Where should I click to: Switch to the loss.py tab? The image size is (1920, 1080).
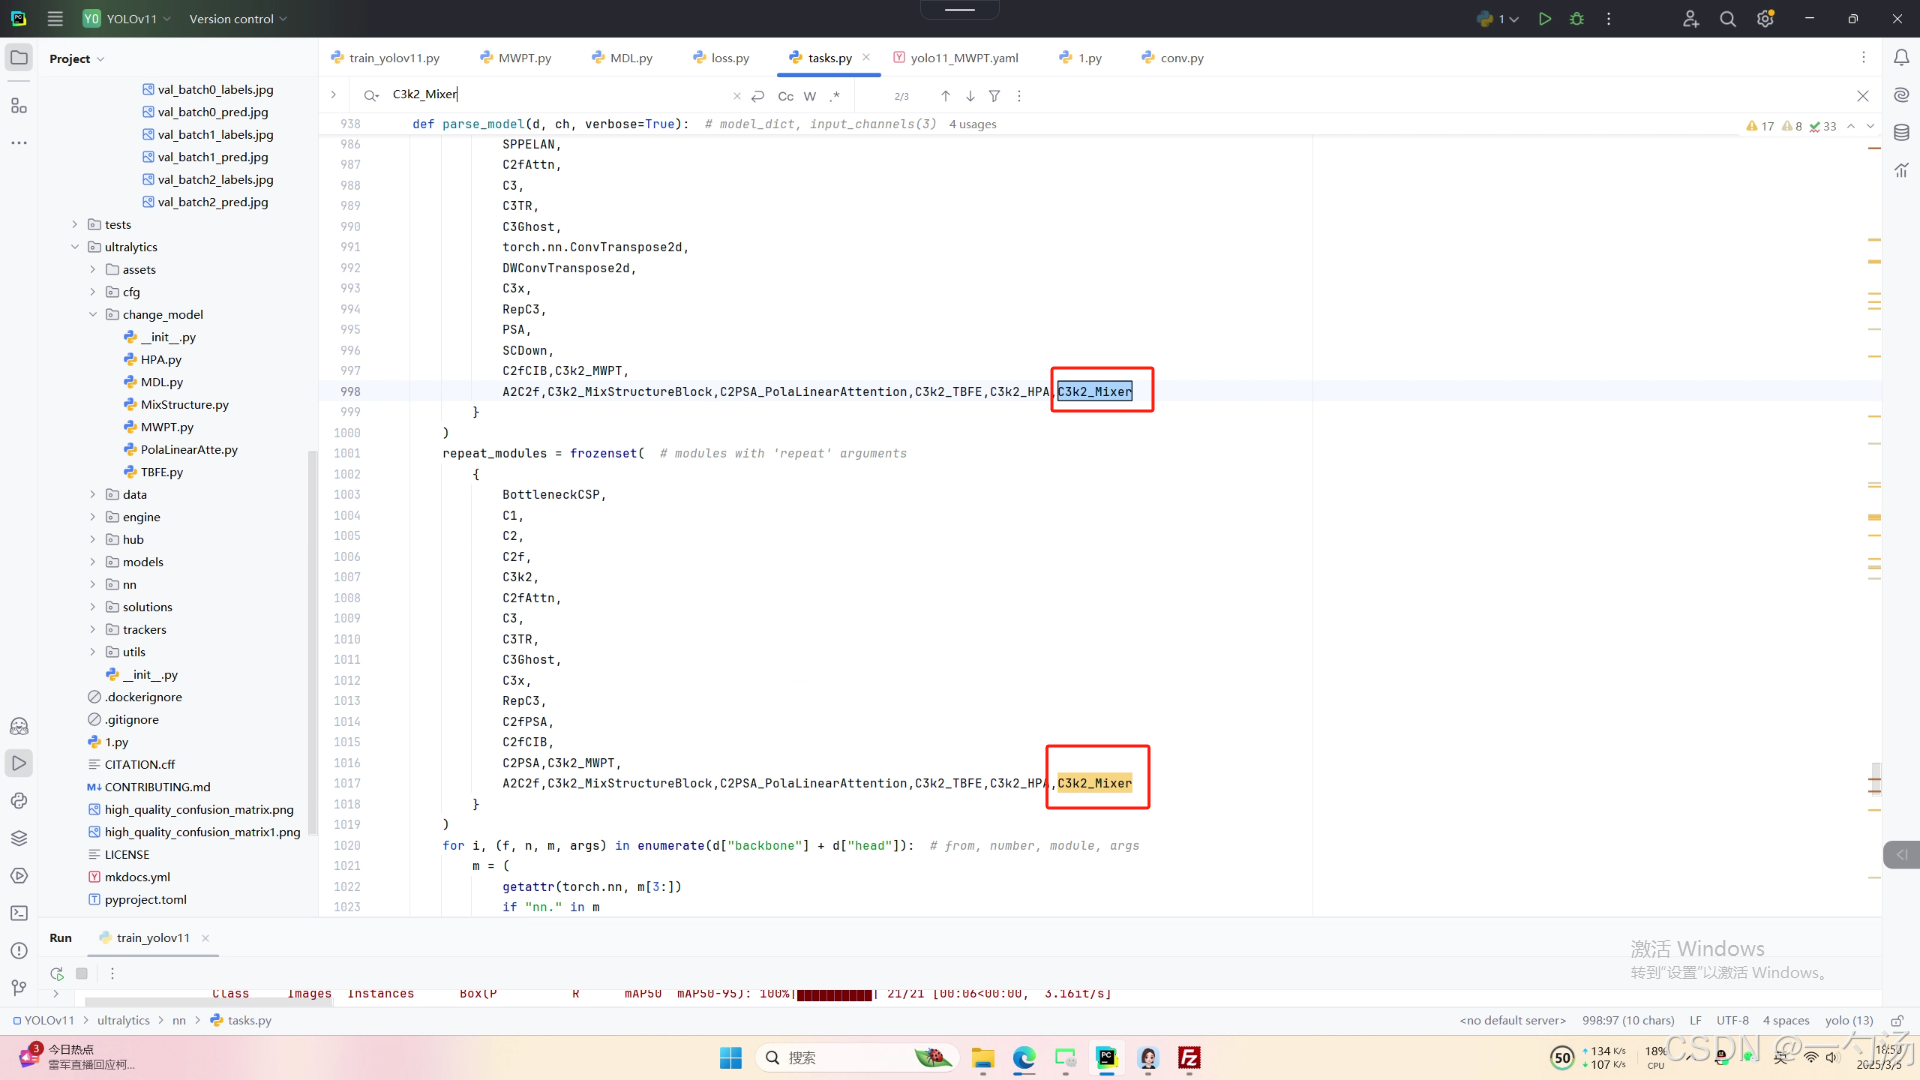729,58
